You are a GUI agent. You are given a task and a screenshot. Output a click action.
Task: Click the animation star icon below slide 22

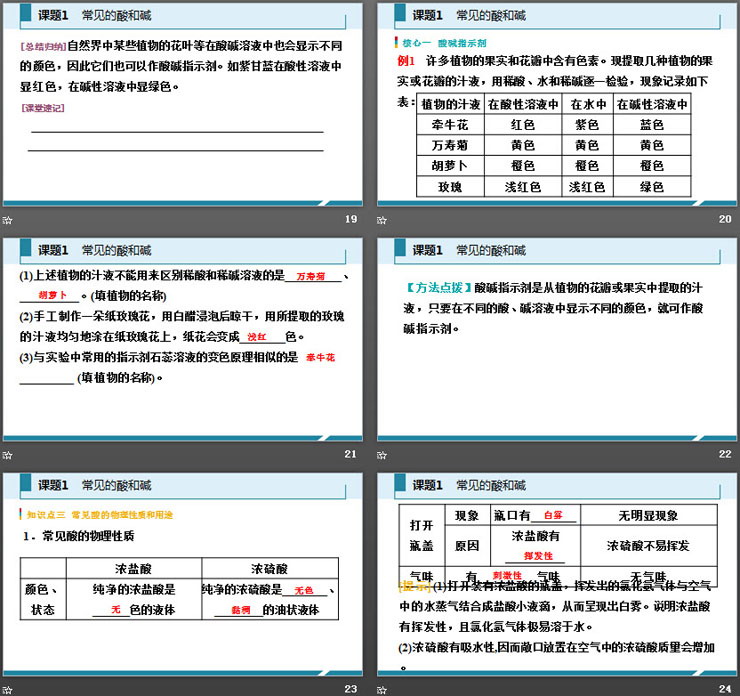[383, 455]
